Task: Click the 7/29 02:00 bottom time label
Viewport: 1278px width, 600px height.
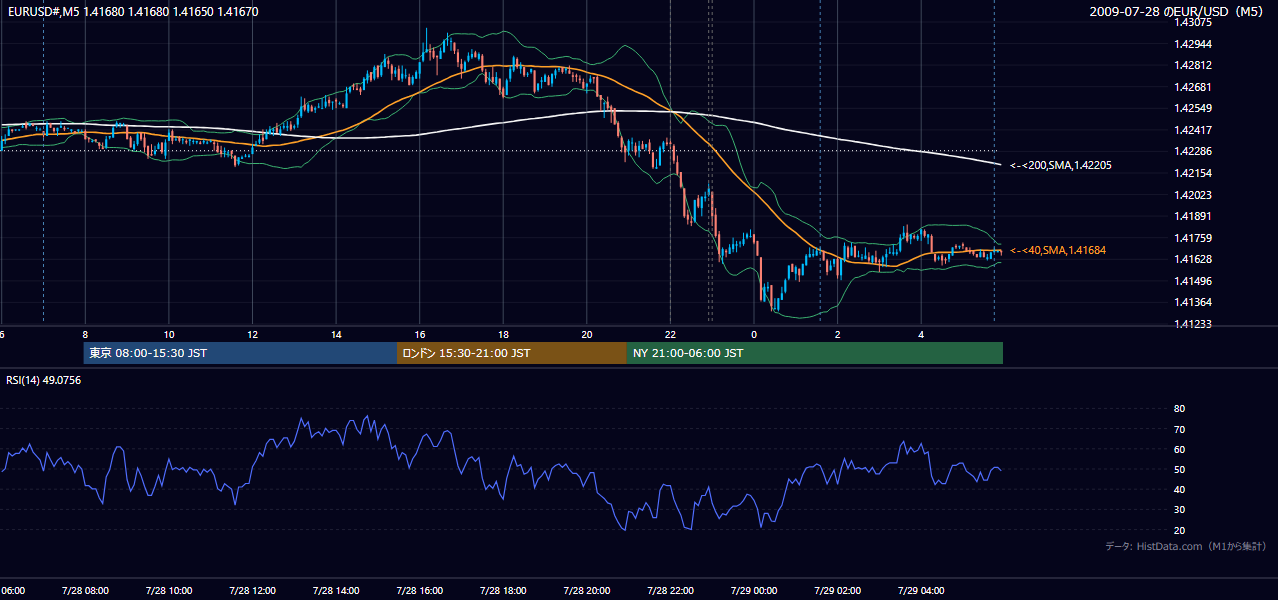Action: pos(838,591)
